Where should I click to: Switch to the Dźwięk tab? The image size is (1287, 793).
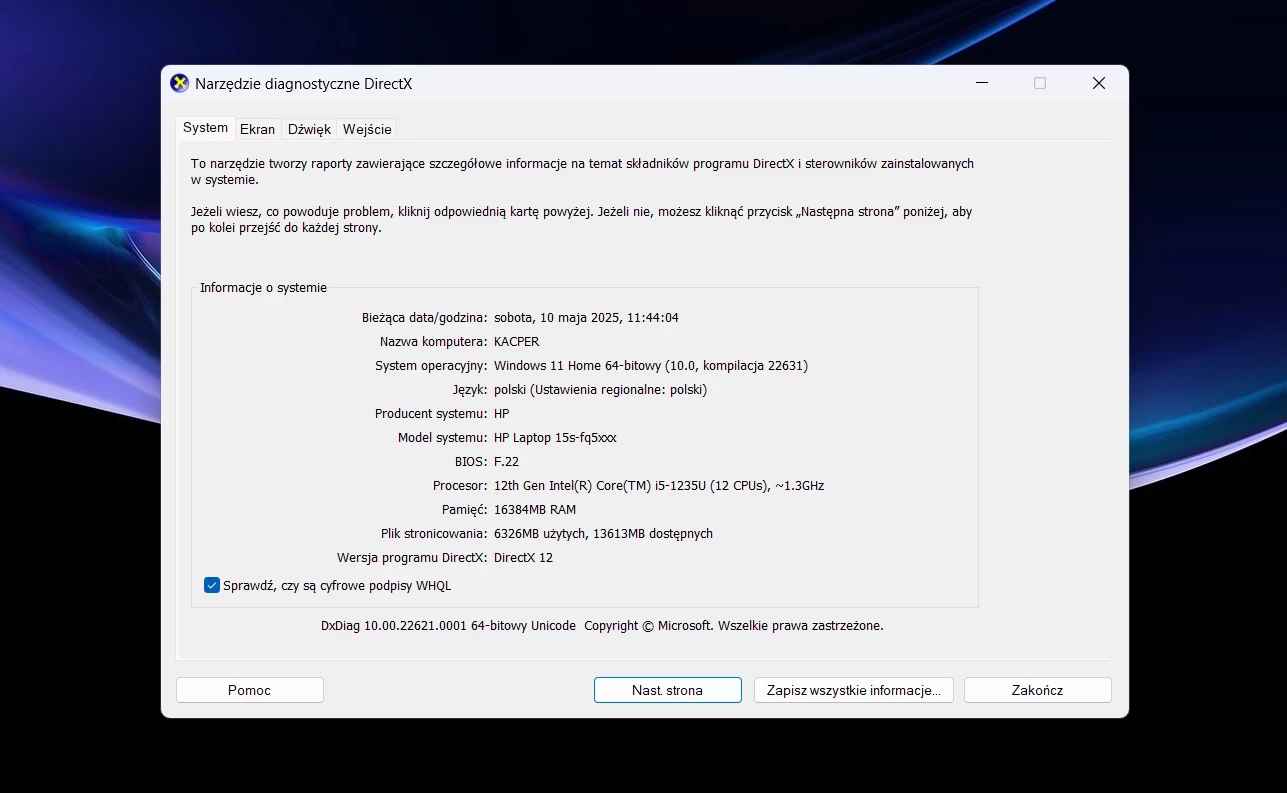point(309,129)
